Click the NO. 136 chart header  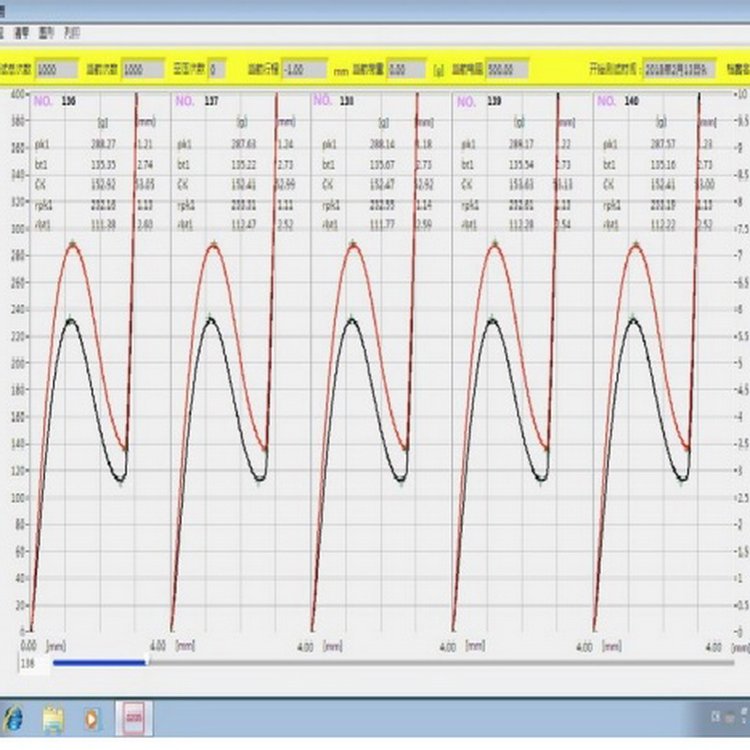[x=54, y=101]
